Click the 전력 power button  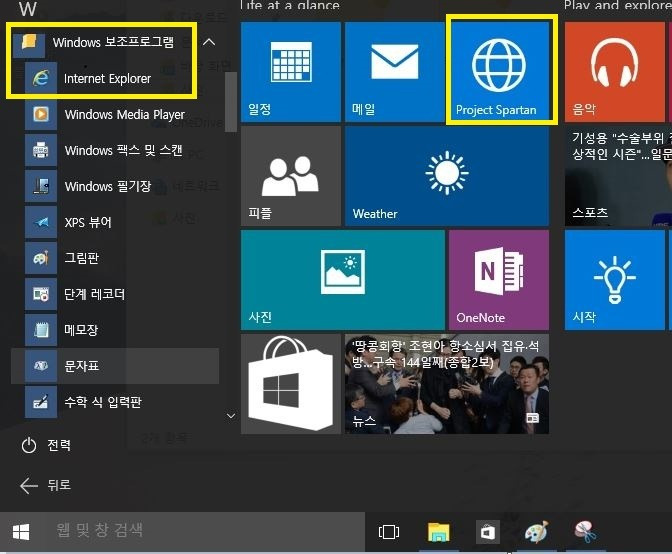pos(46,445)
